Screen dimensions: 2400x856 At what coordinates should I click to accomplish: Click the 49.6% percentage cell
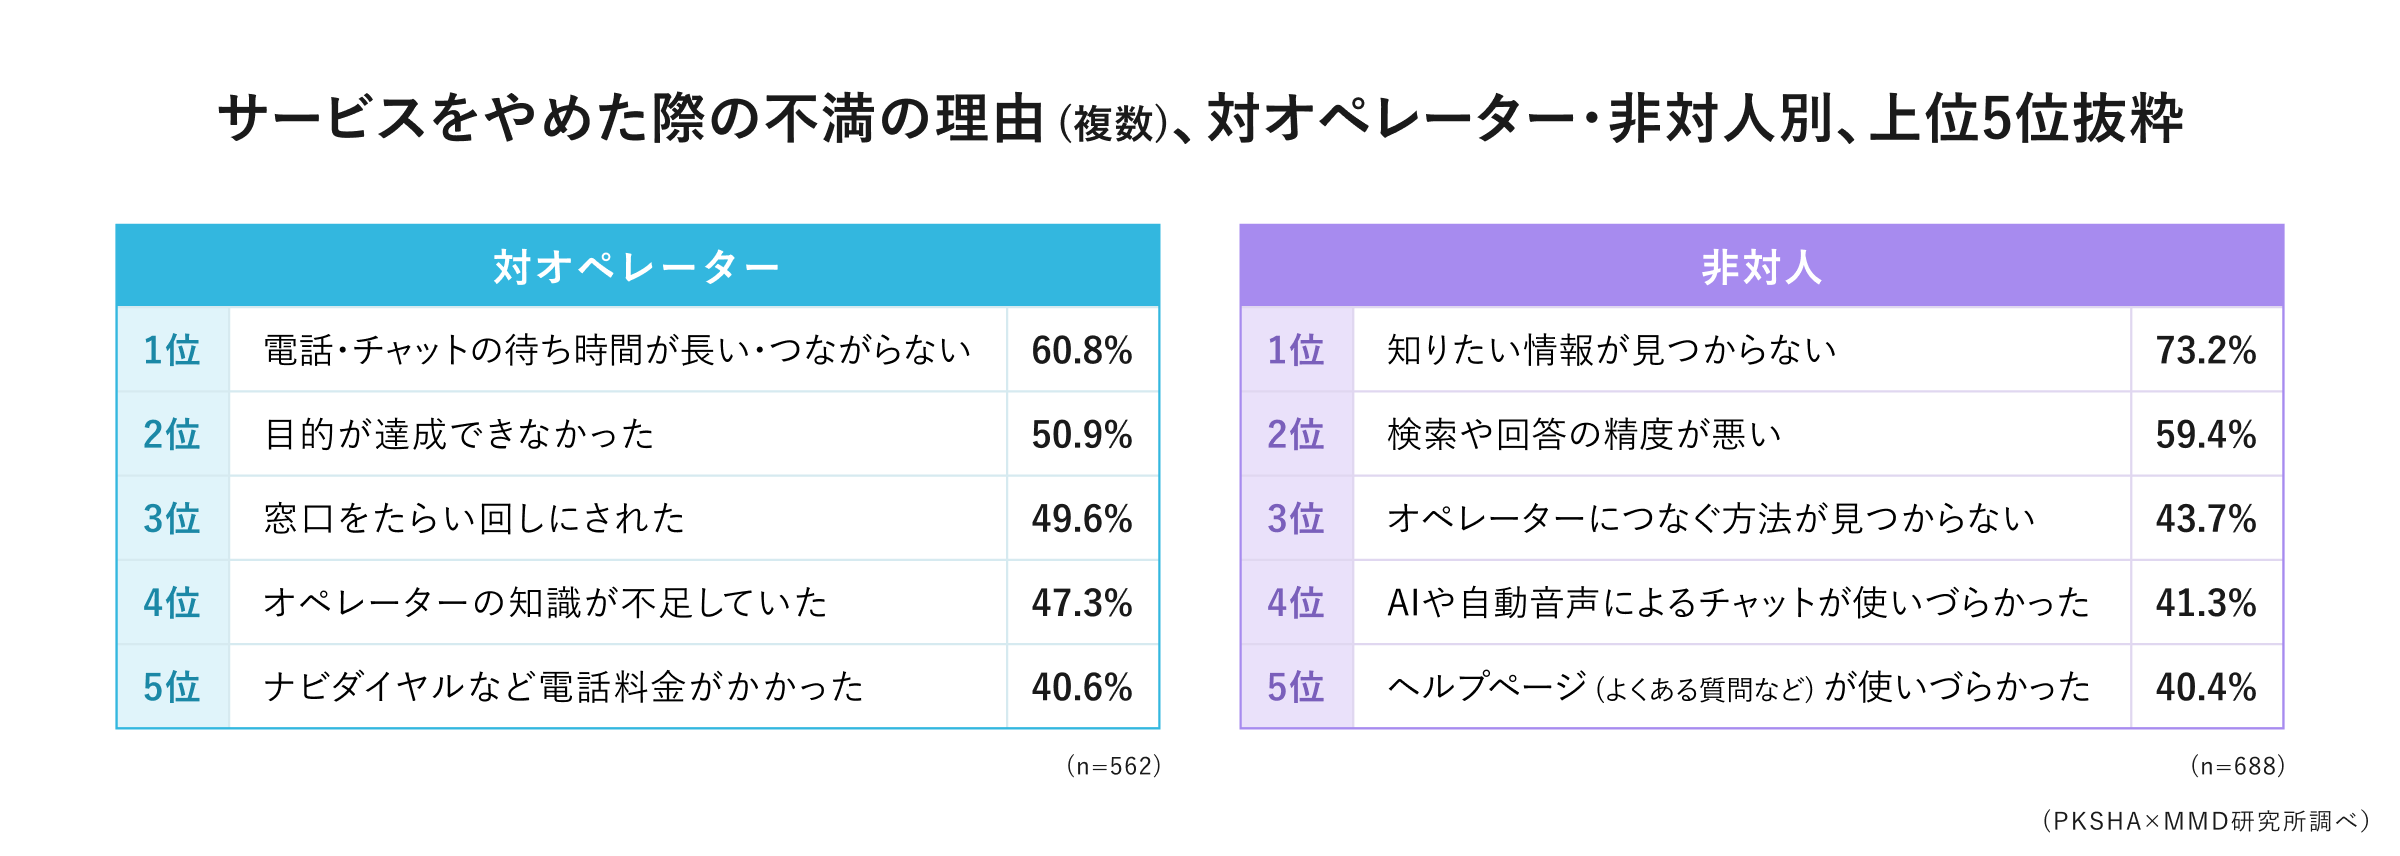pos(1082,518)
